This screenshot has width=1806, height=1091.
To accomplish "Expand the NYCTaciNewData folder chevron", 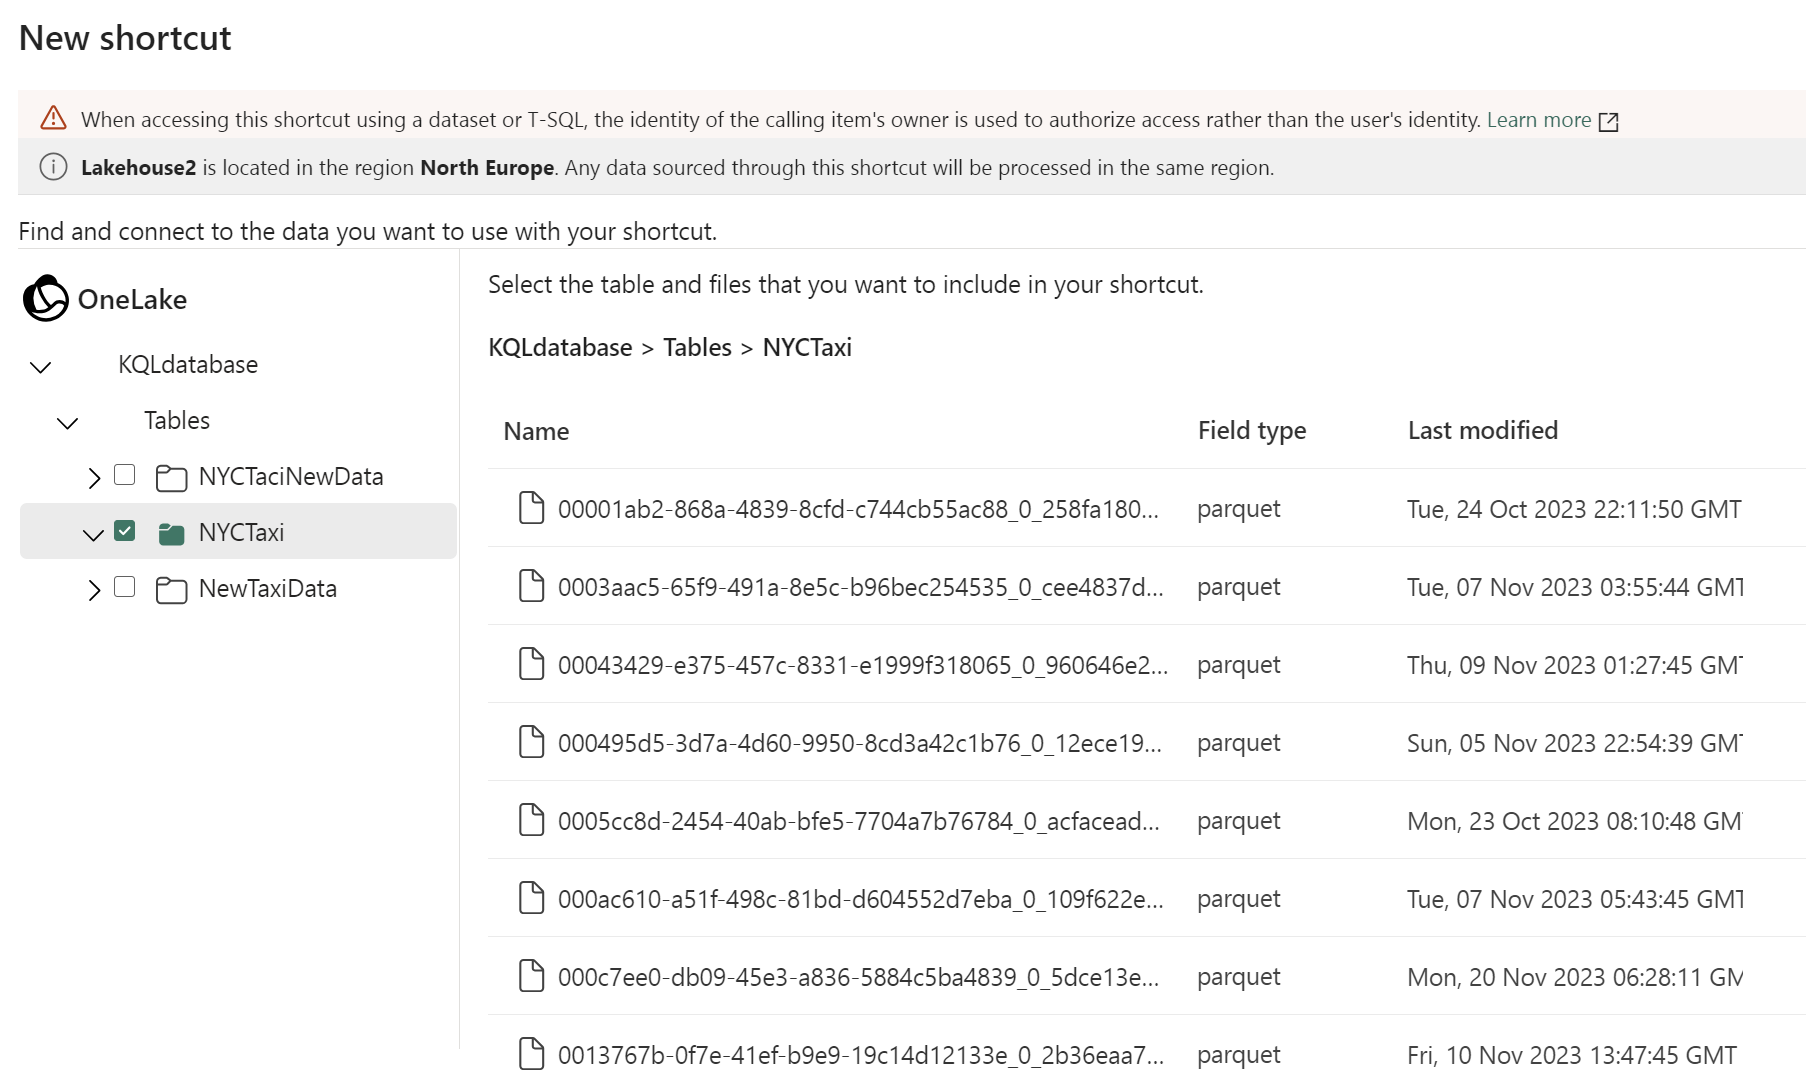I will 94,478.
